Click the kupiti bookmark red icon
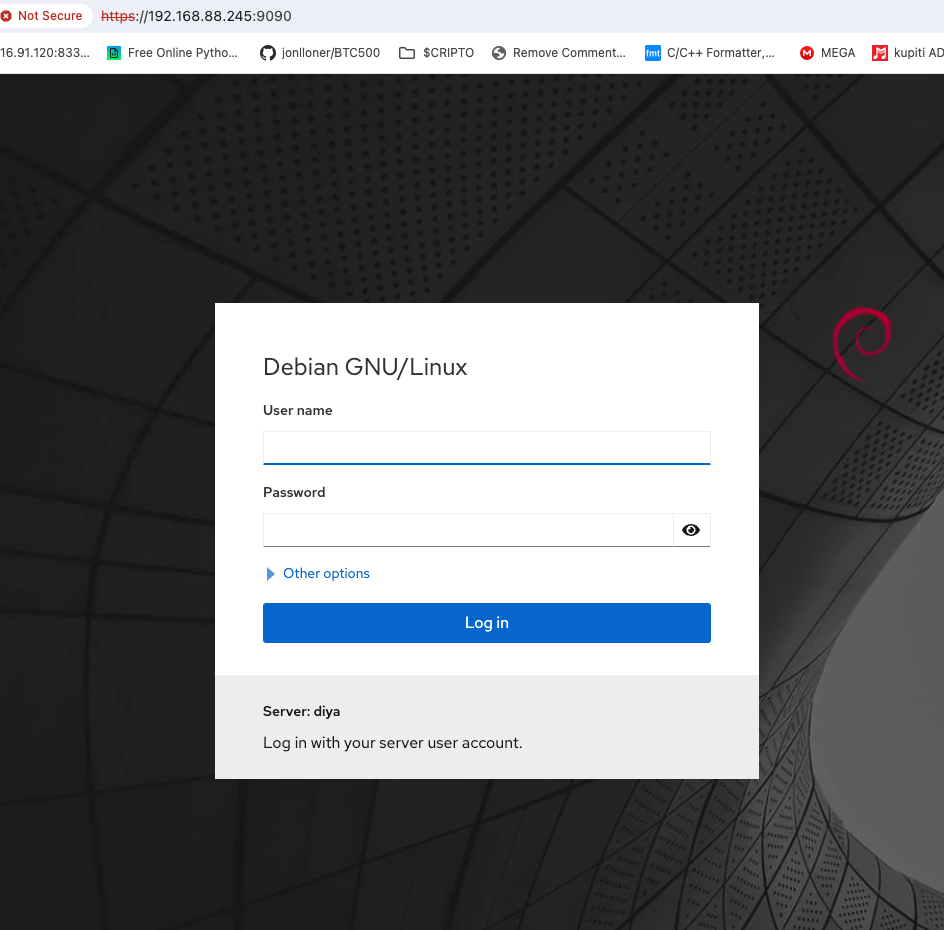The height and width of the screenshot is (930, 944). pyautogui.click(x=880, y=53)
